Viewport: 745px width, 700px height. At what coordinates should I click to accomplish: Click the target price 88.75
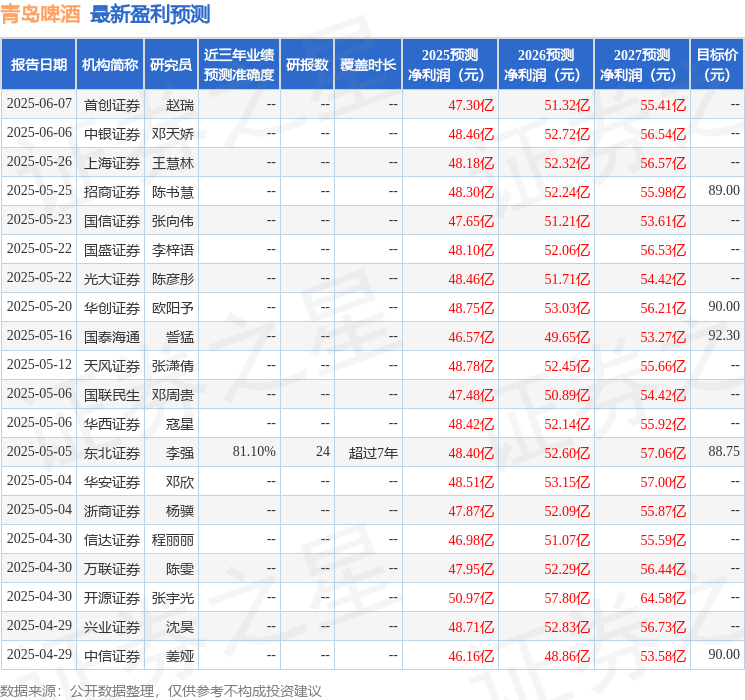(724, 451)
